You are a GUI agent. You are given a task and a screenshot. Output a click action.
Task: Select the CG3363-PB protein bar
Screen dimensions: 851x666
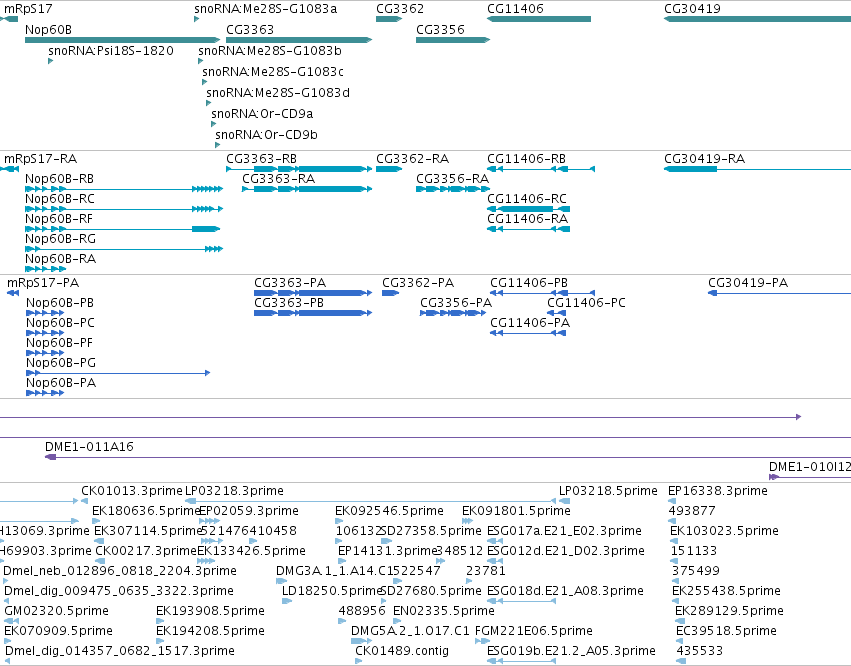click(313, 313)
